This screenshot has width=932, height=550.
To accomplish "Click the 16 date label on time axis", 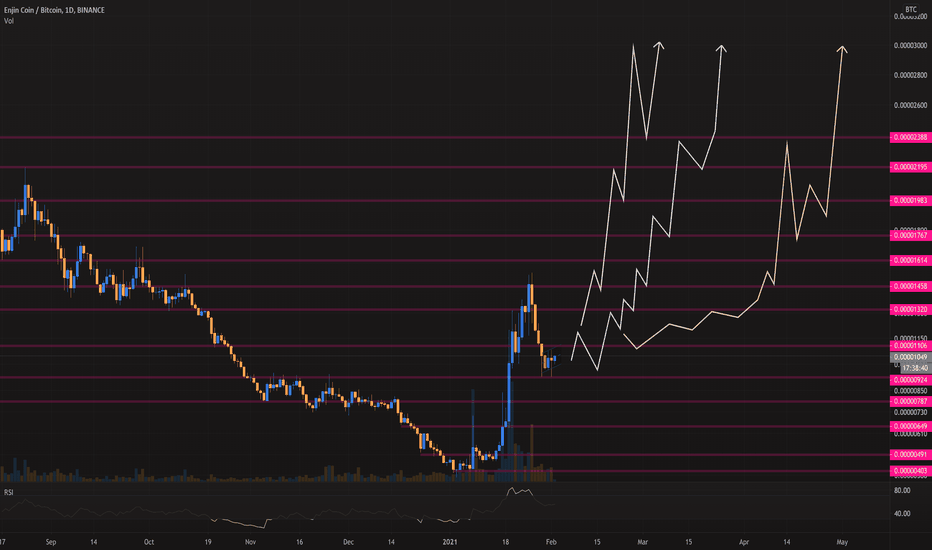I will (x=299, y=542).
